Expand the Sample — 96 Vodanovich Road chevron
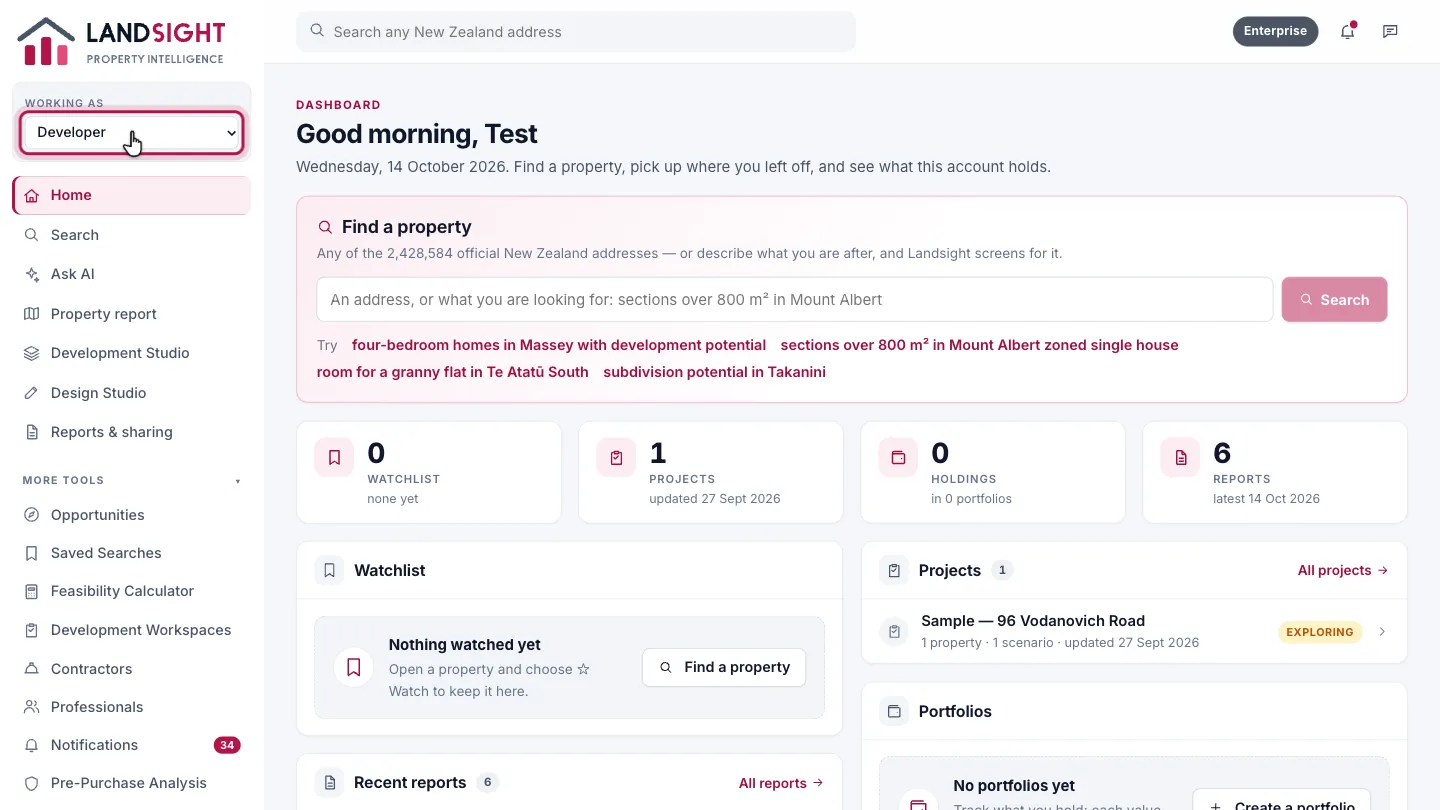 coord(1382,632)
